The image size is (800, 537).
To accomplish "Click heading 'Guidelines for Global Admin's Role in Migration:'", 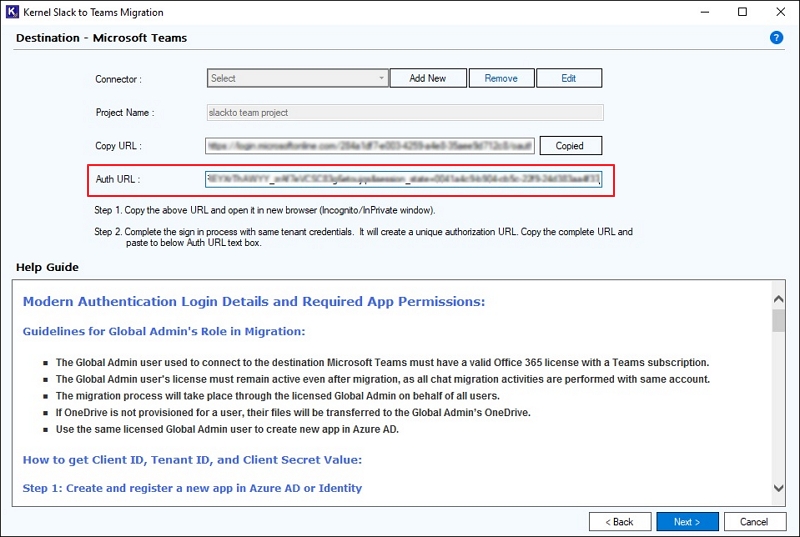I will tap(164, 331).
